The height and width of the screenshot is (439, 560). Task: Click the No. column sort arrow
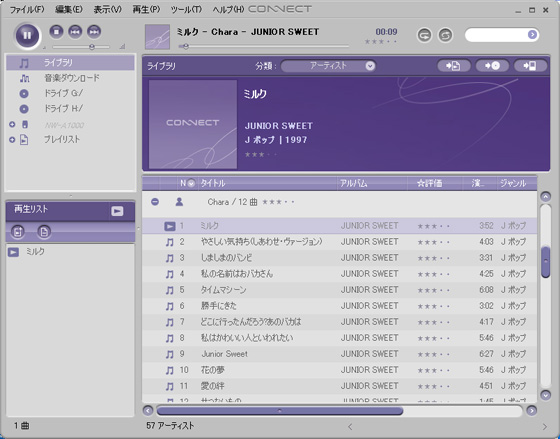coord(191,183)
